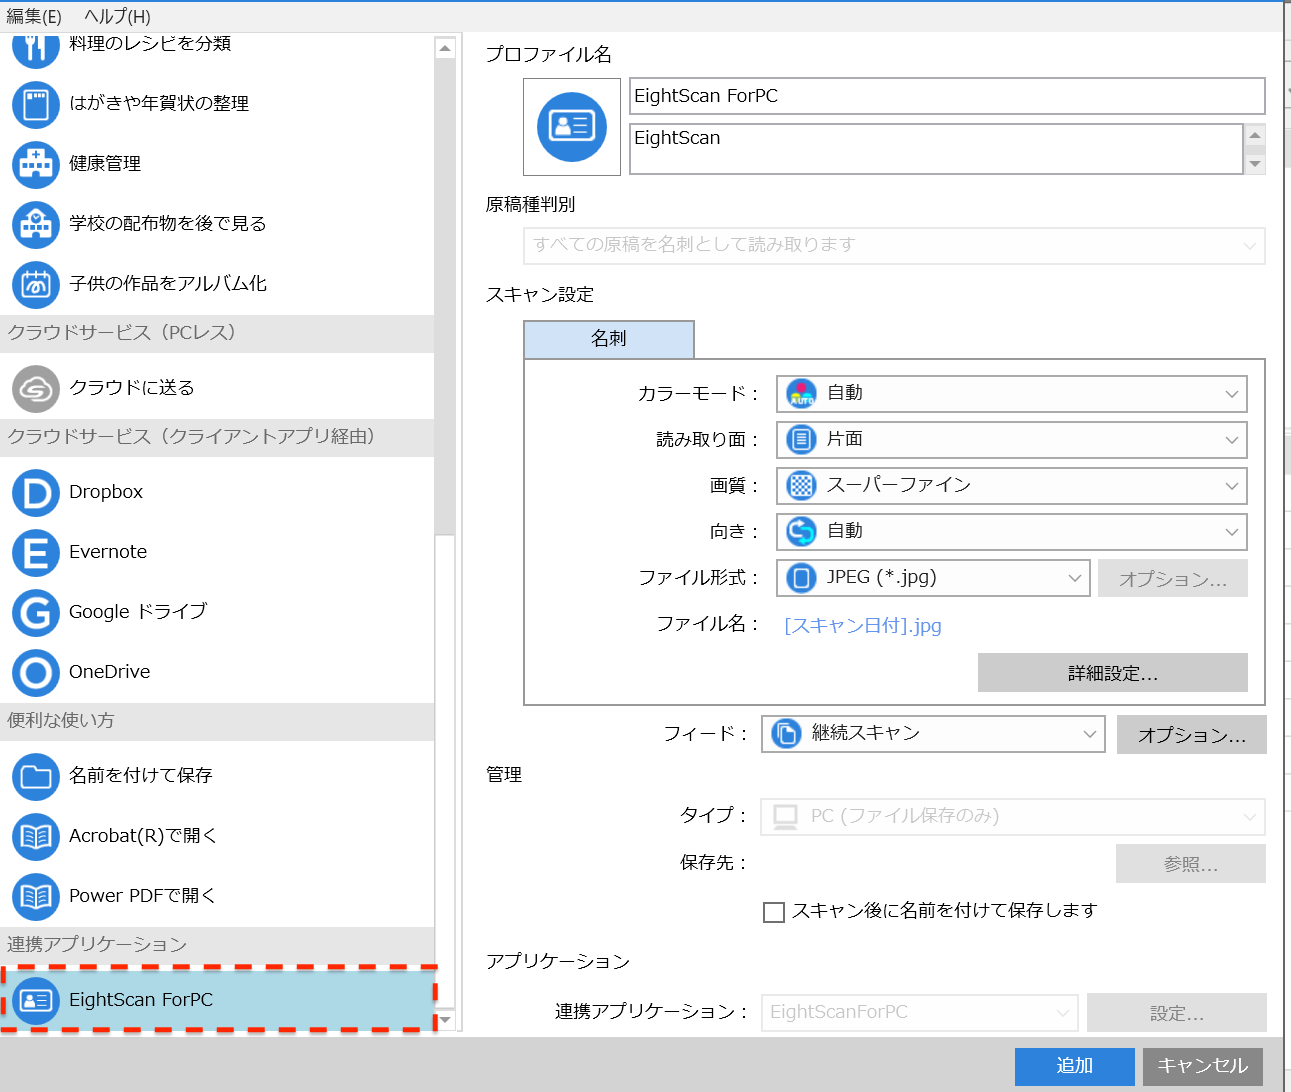Click the continuous scan feed icon
This screenshot has height=1092, width=1291.
click(786, 734)
